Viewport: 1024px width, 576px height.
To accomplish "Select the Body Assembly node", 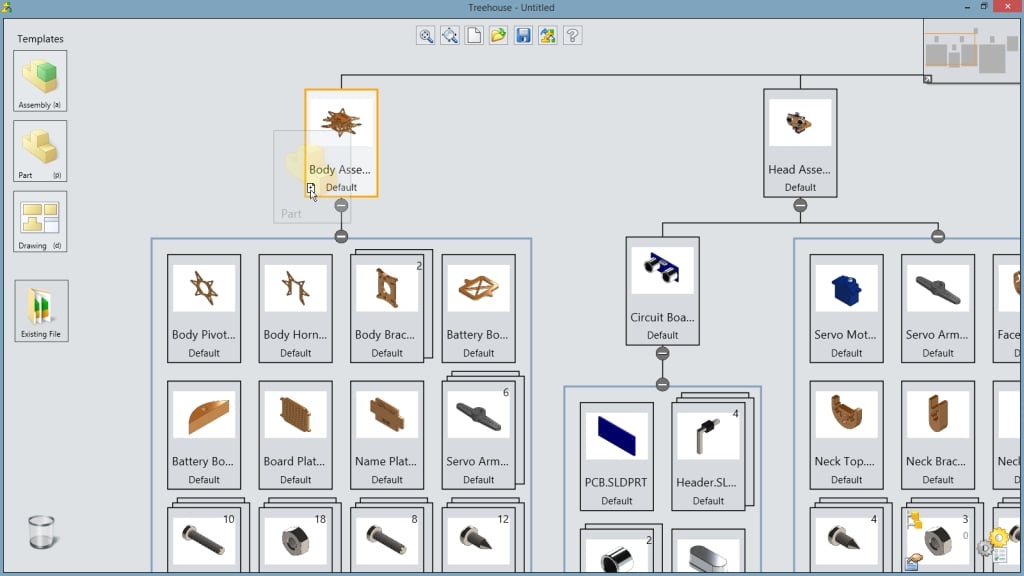I will 342,143.
